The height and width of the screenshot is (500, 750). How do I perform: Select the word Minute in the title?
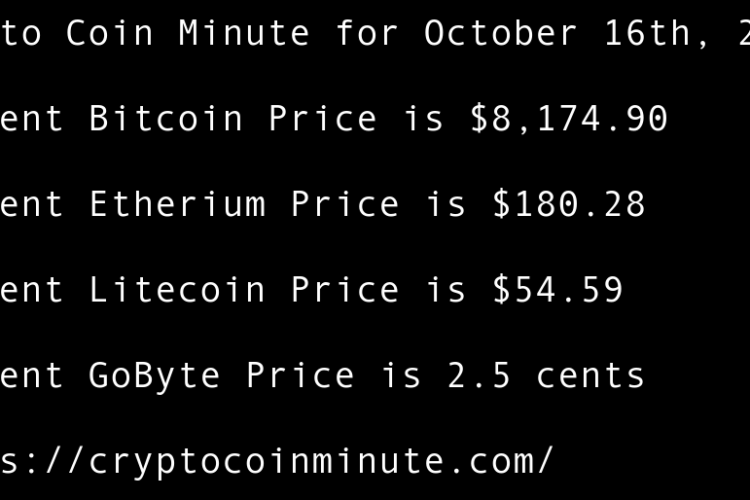pos(244,34)
